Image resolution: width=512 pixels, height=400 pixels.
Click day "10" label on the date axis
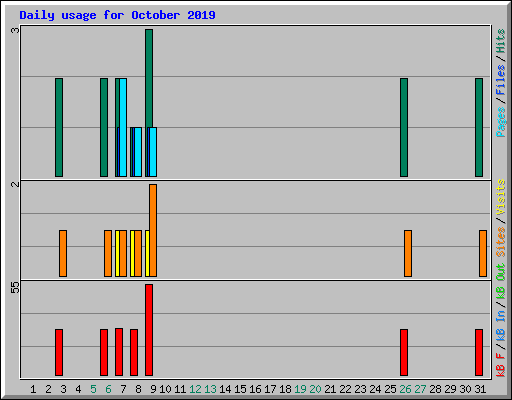click(x=165, y=389)
